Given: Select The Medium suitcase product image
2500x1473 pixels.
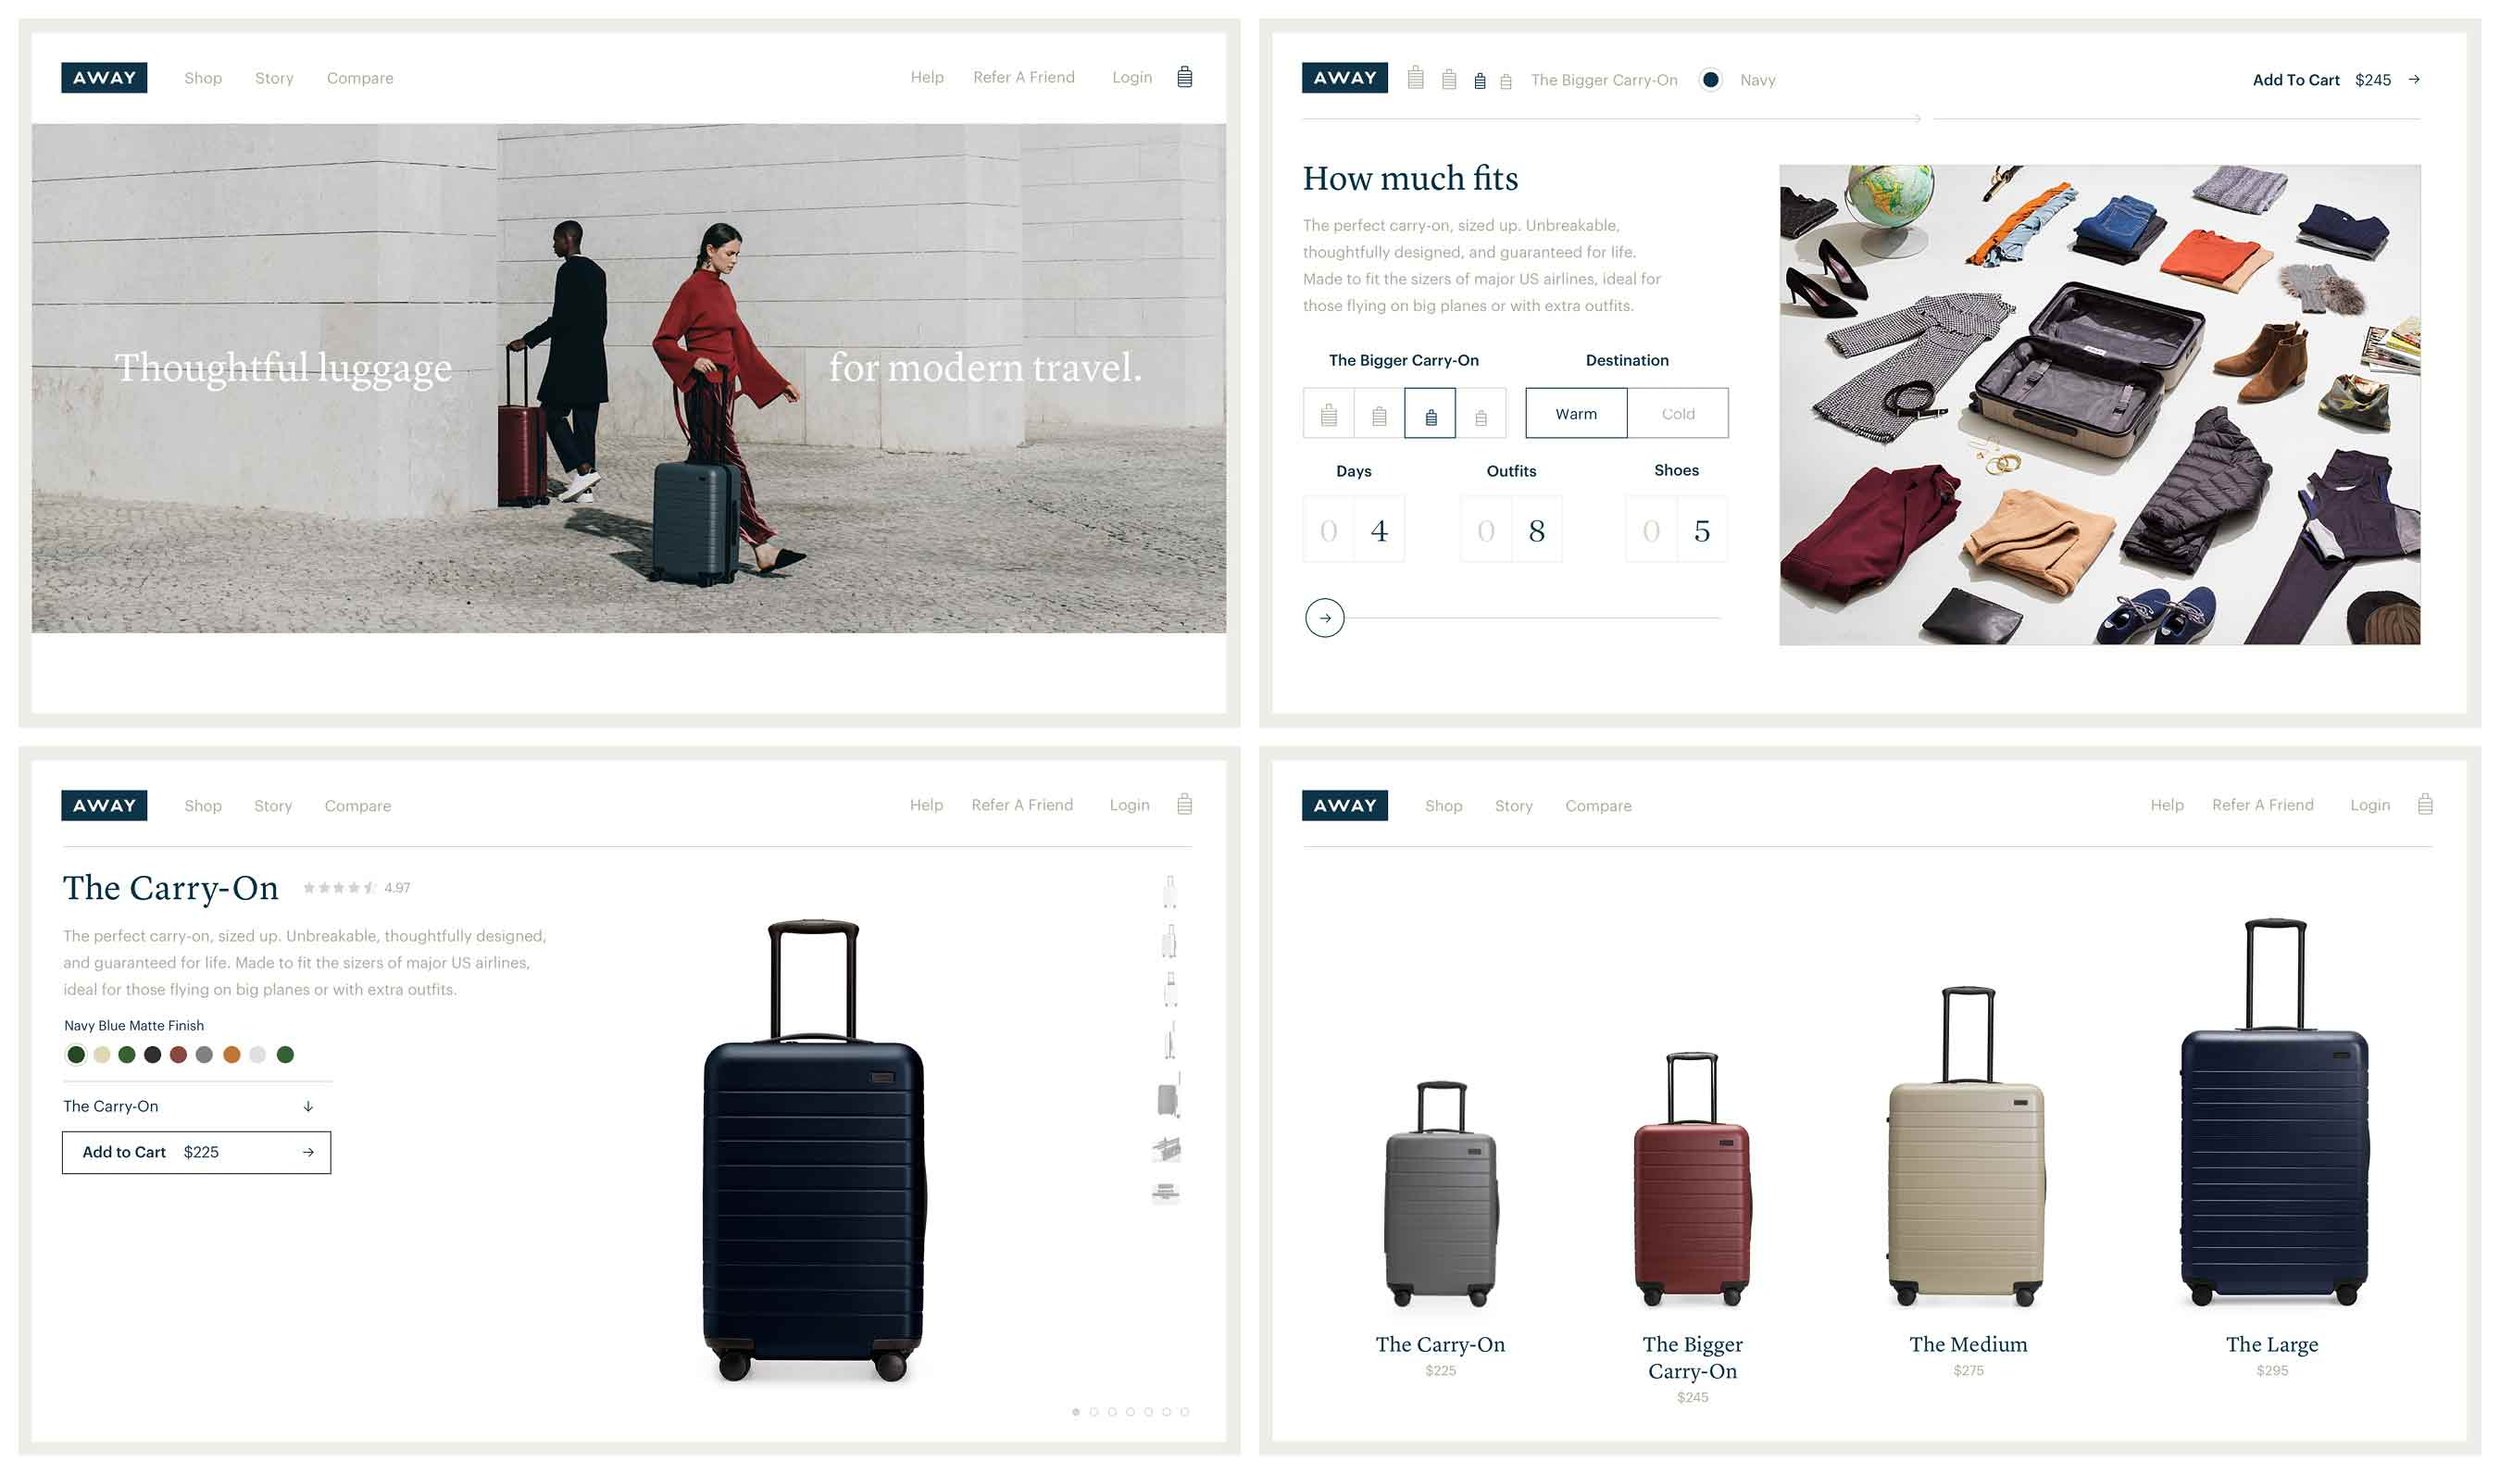Looking at the screenshot, I should pyautogui.click(x=1967, y=1148).
